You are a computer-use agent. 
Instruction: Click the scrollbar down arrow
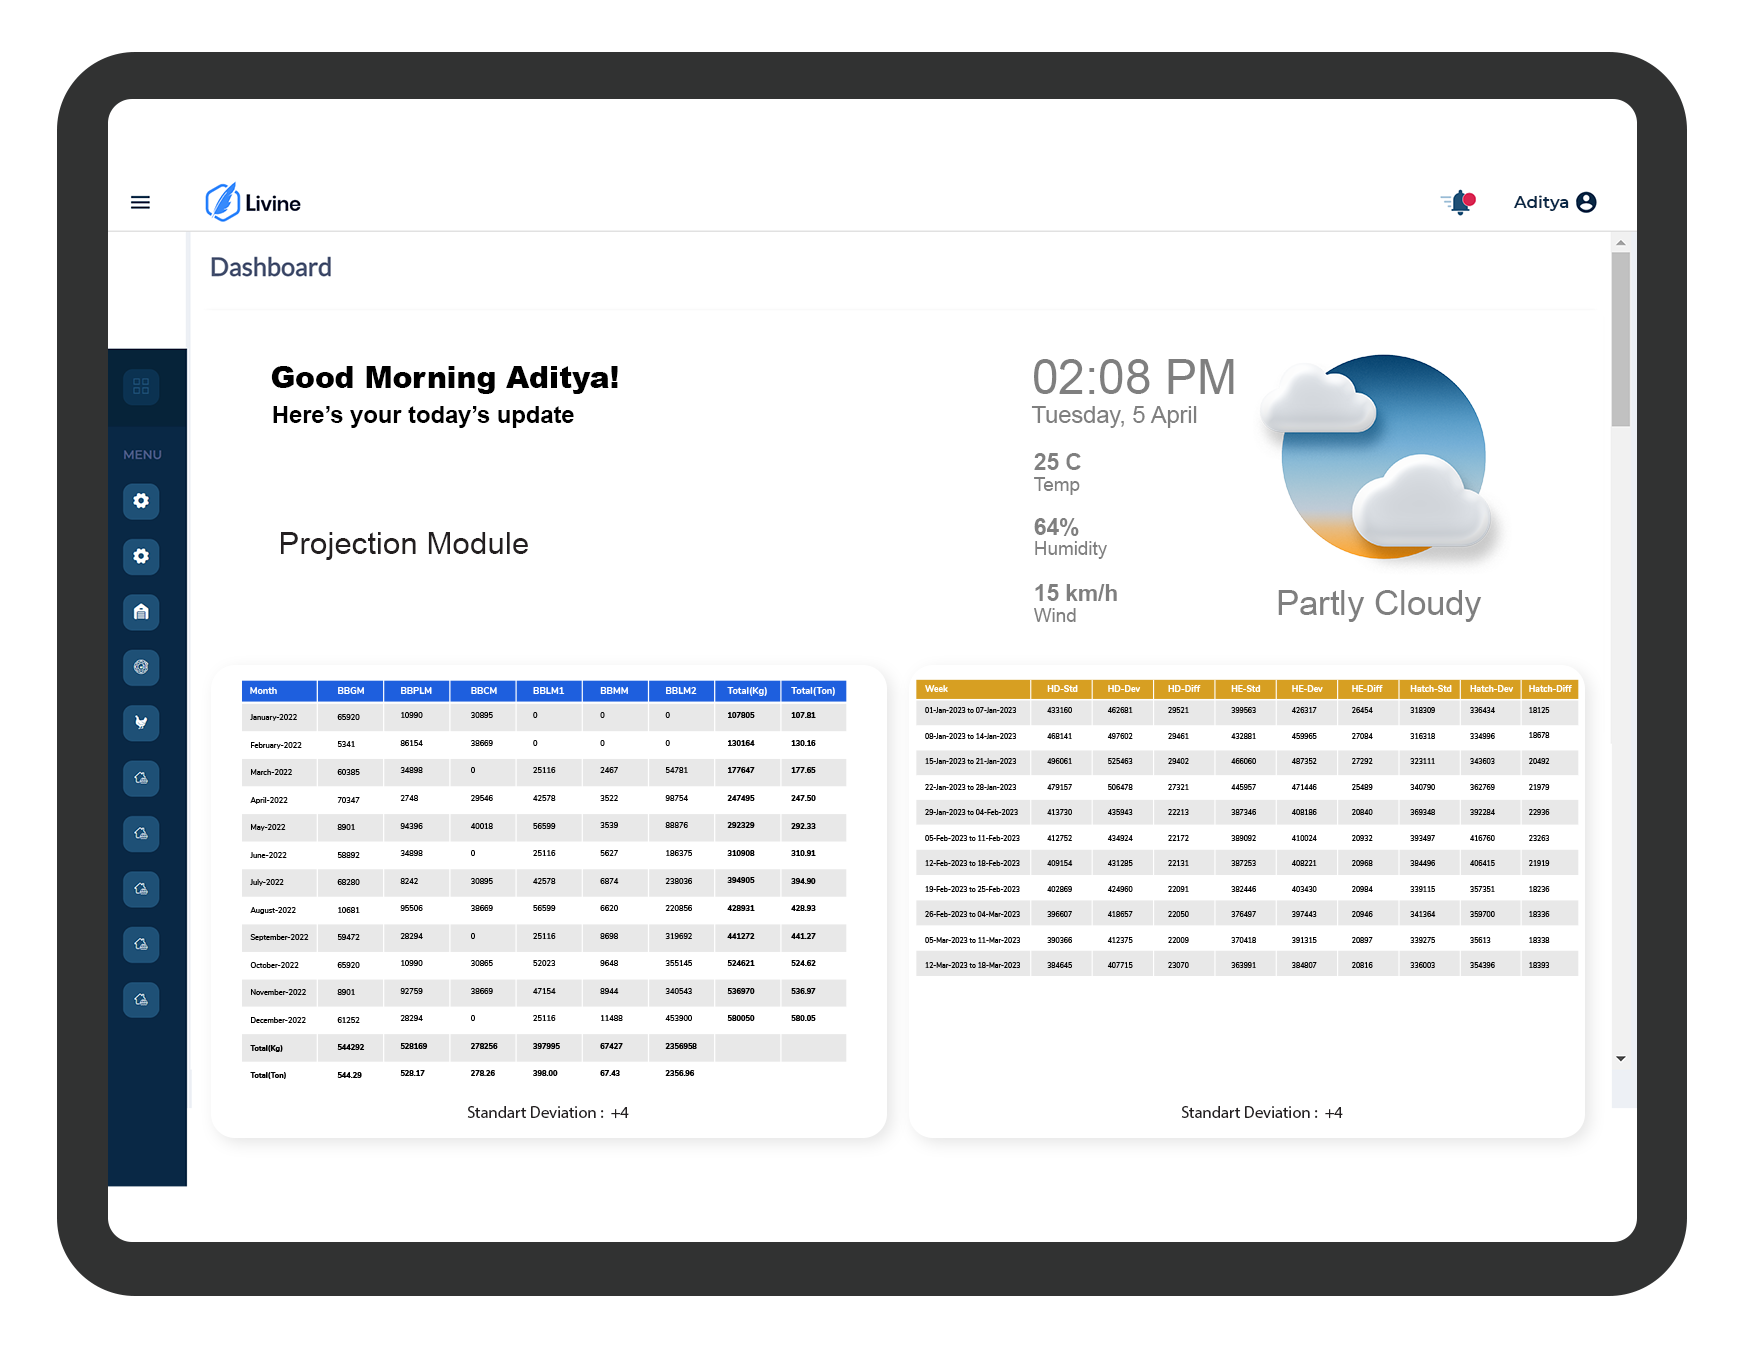pyautogui.click(x=1620, y=1058)
